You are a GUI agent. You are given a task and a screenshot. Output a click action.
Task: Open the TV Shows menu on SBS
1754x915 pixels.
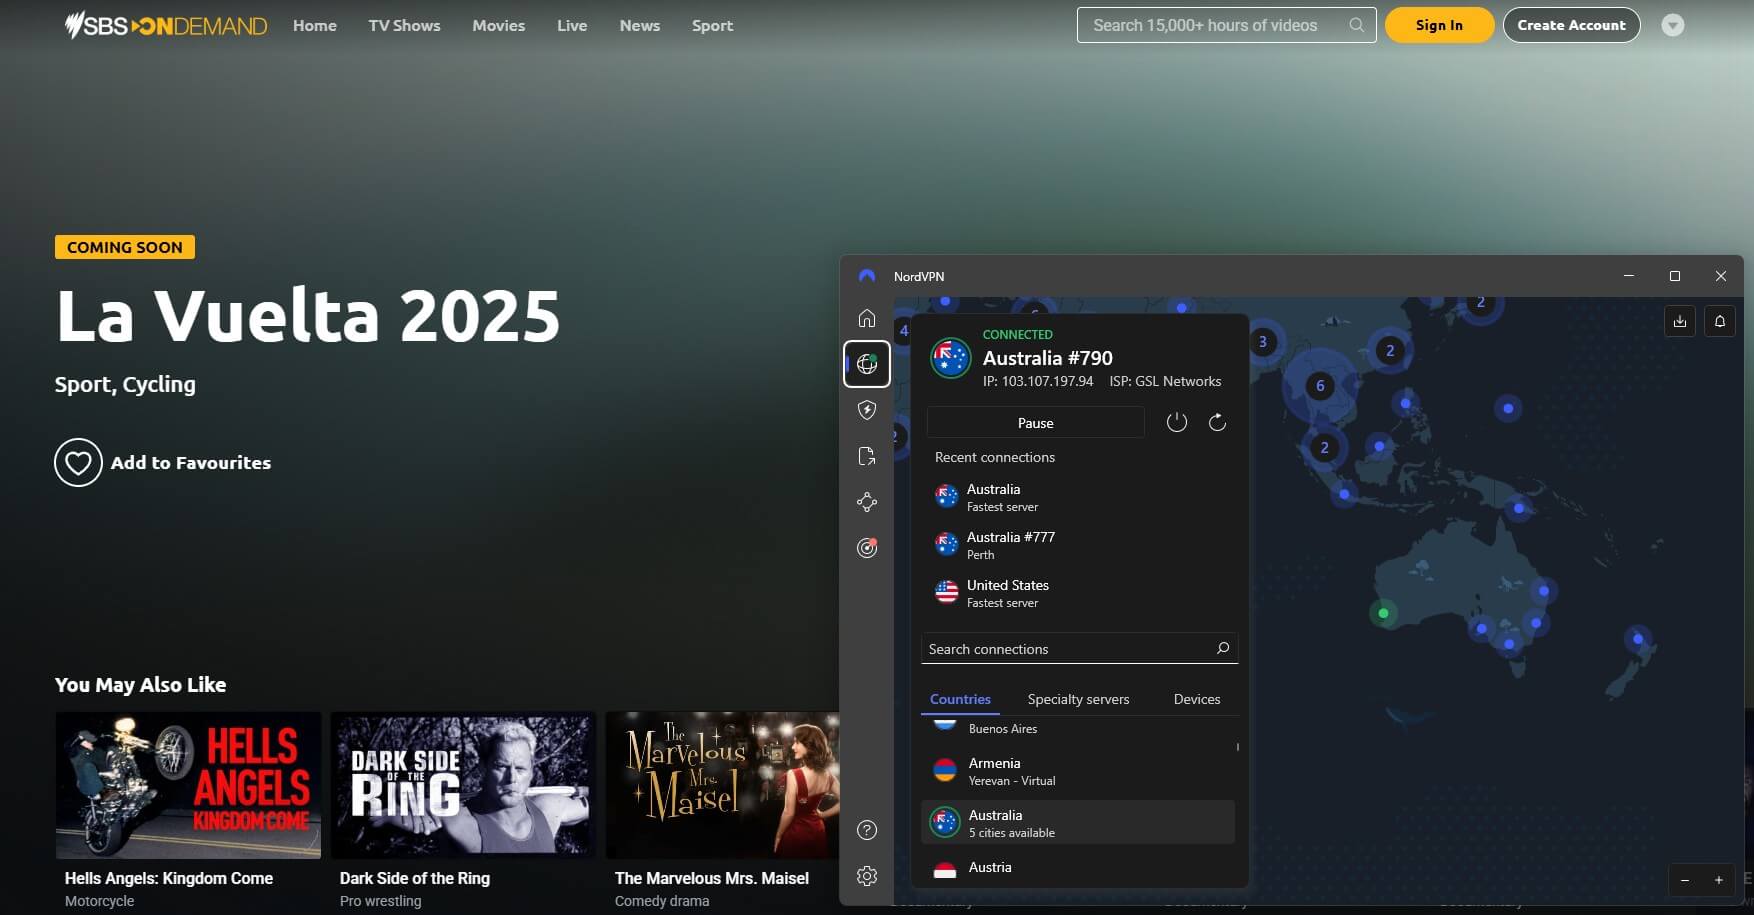404,25
